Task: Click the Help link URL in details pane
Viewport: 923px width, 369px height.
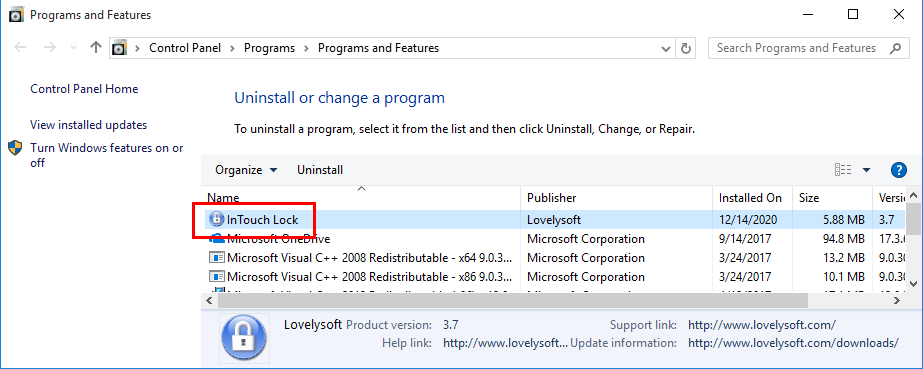Action: click(x=505, y=343)
